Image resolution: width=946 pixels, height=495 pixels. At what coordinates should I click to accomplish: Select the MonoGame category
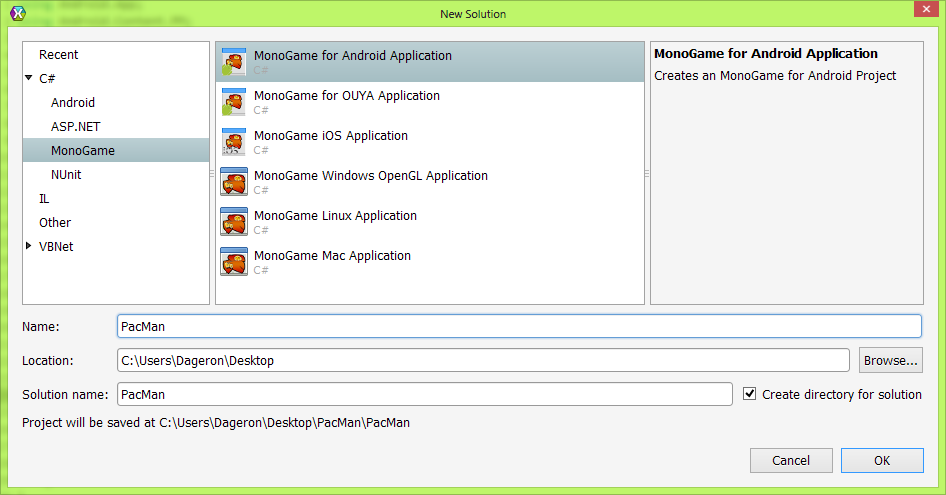click(116, 150)
